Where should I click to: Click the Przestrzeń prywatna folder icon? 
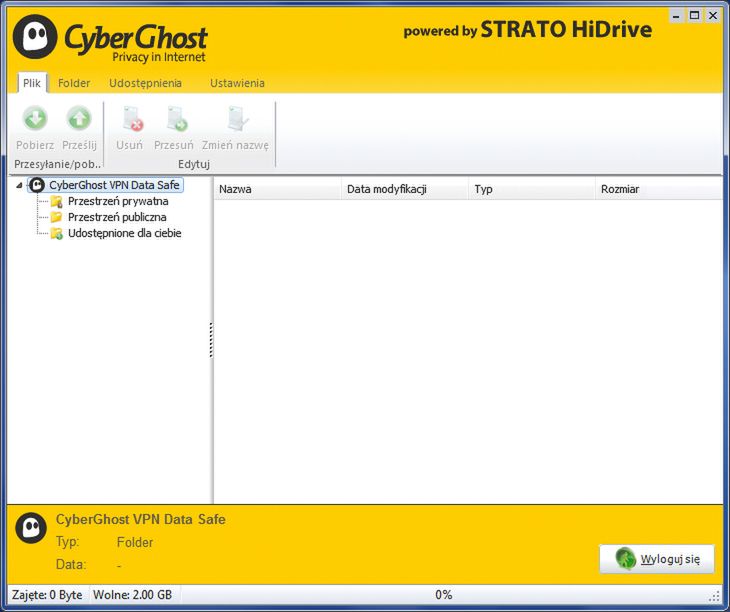[x=56, y=202]
